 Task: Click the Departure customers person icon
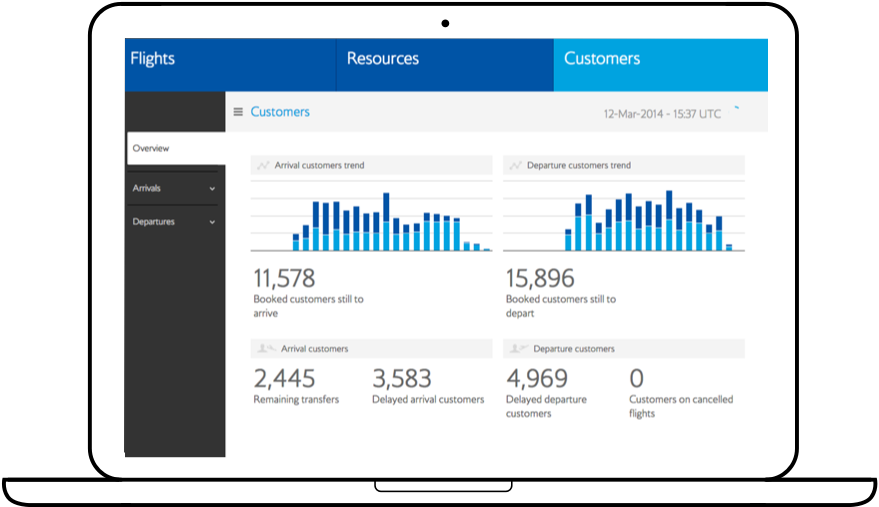pos(518,349)
